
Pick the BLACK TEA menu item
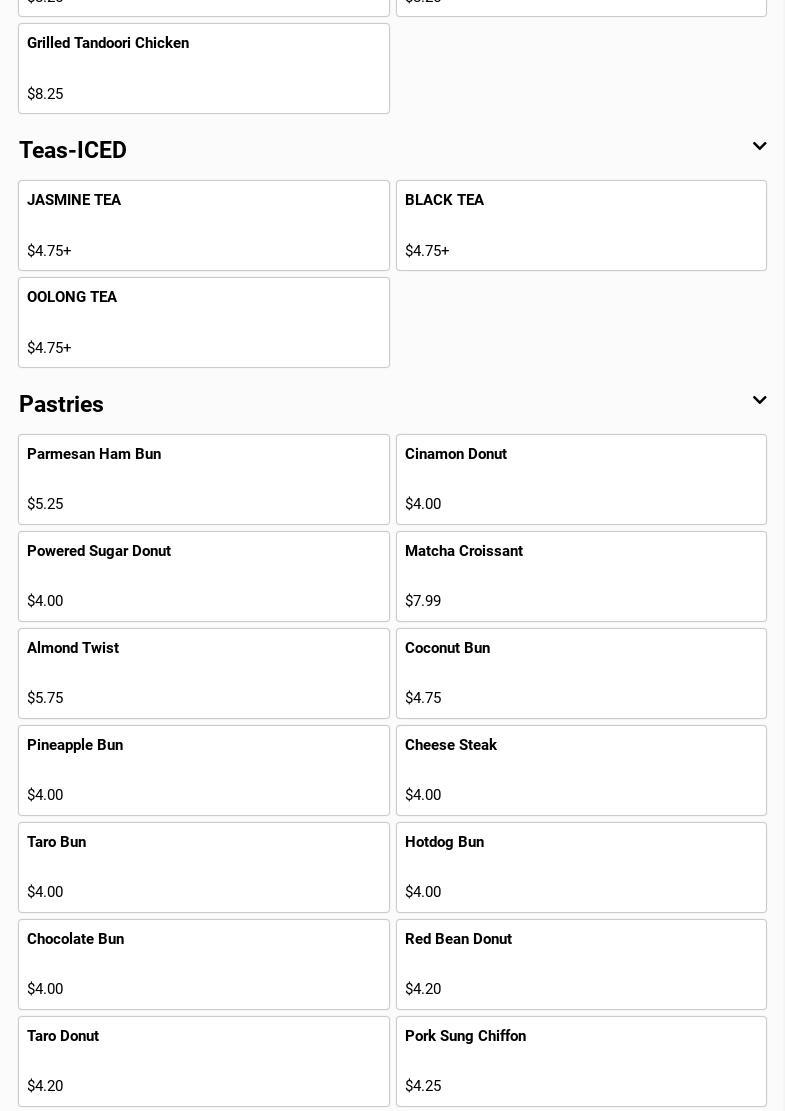click(x=581, y=225)
